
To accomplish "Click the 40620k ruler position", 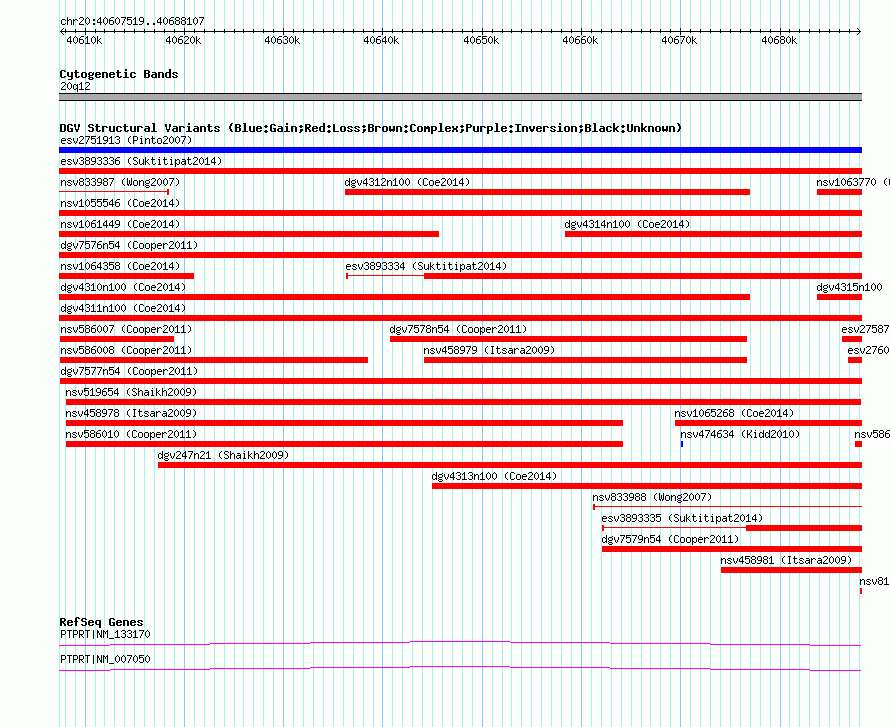I will click(x=183, y=40).
